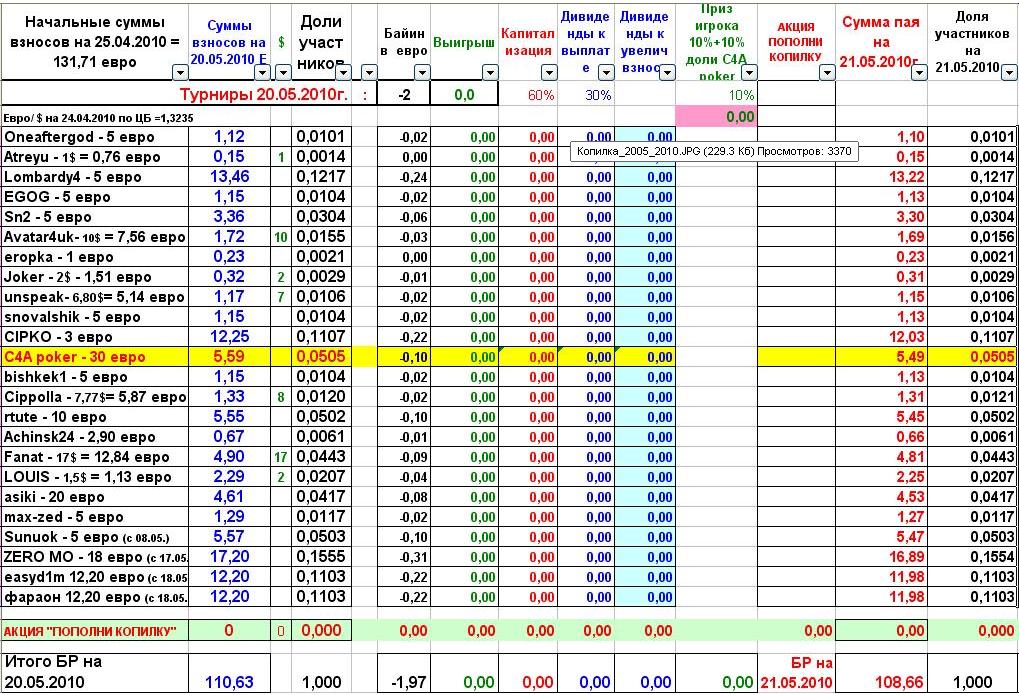
Task: Click the bishkek1 - 5 евро cell
Action: [x=95, y=376]
